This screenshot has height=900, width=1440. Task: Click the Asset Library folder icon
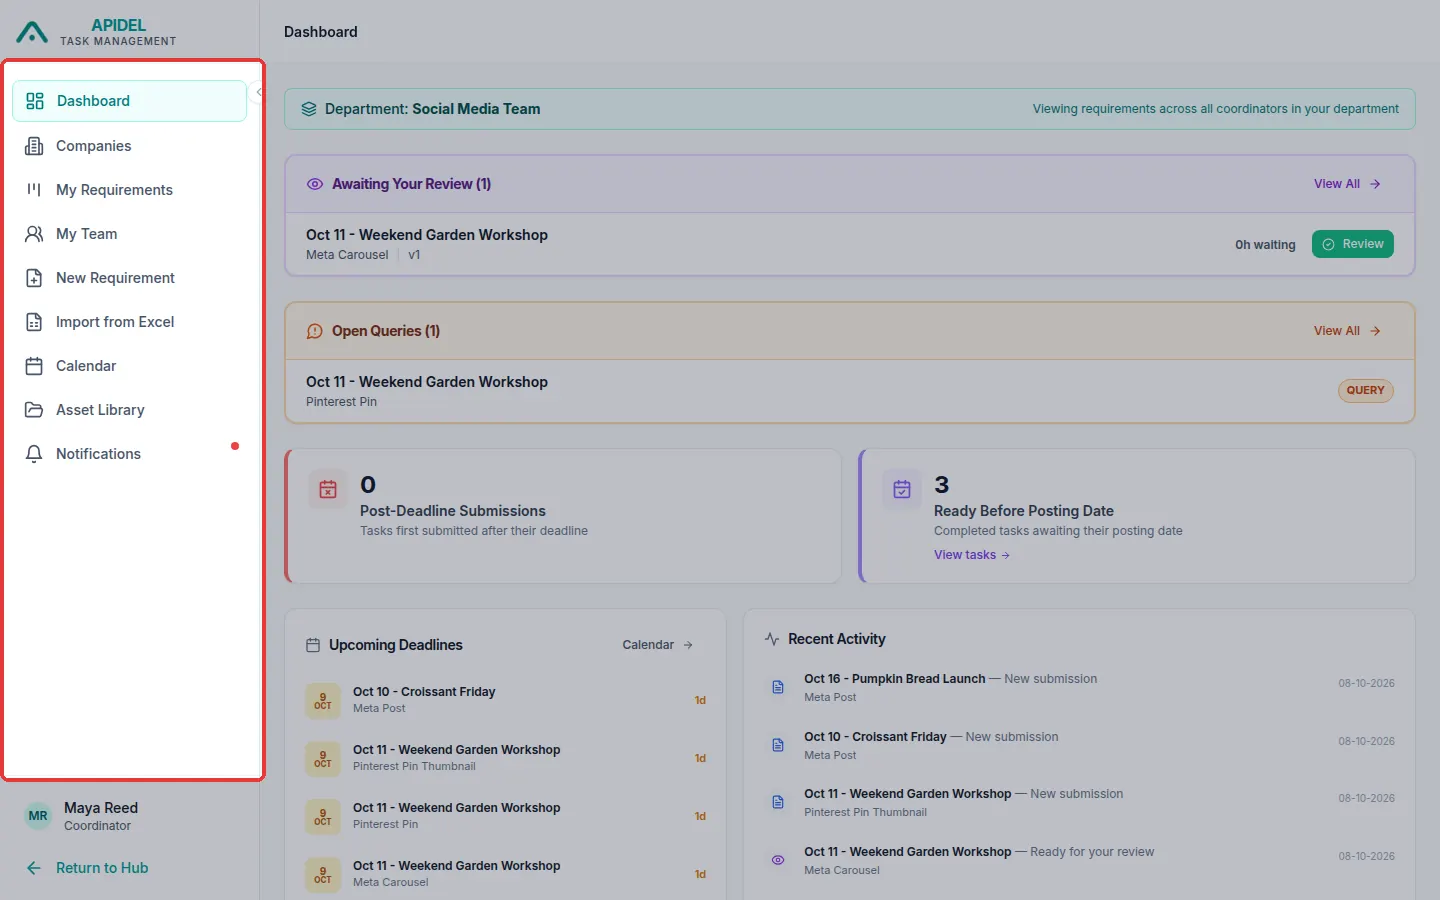click(34, 410)
